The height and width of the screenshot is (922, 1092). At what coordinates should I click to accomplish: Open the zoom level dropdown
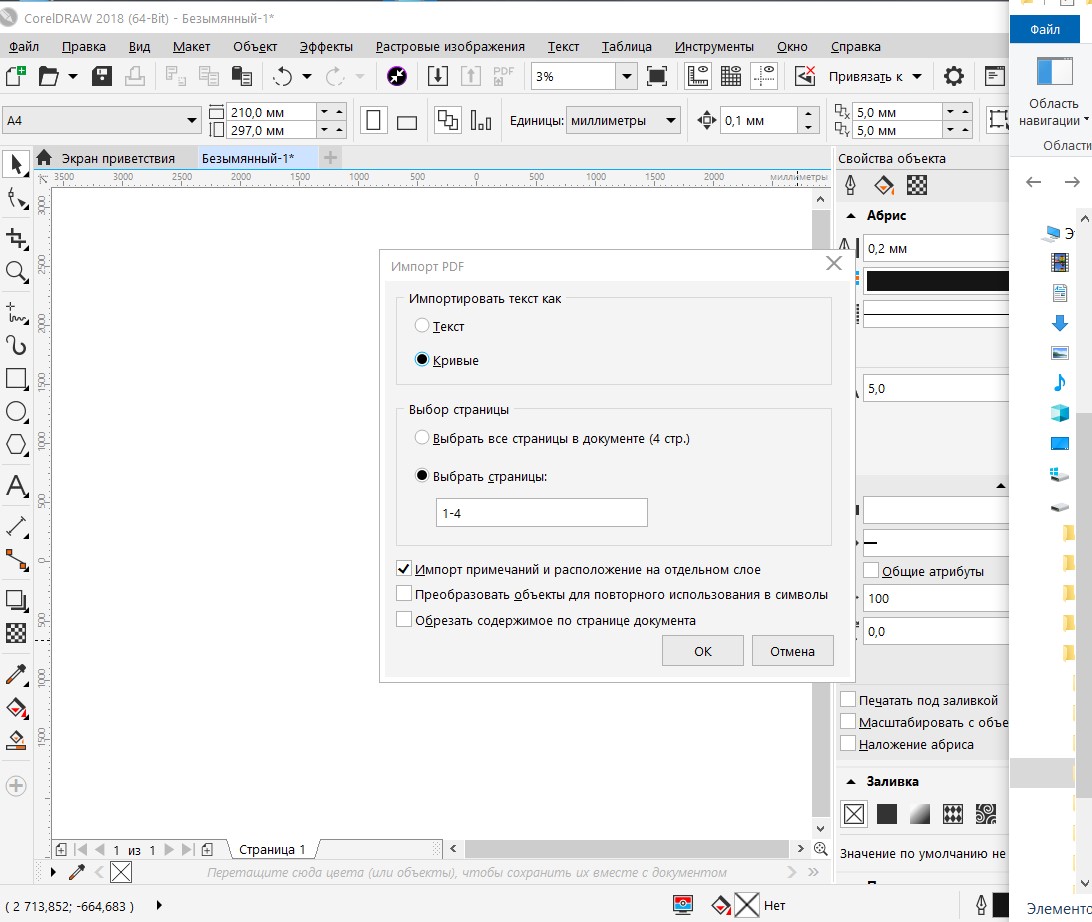(x=626, y=76)
